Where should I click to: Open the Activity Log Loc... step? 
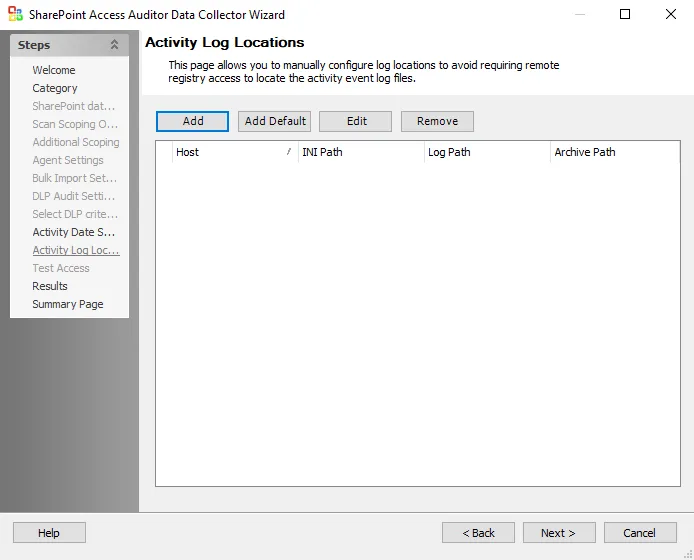click(x=76, y=250)
